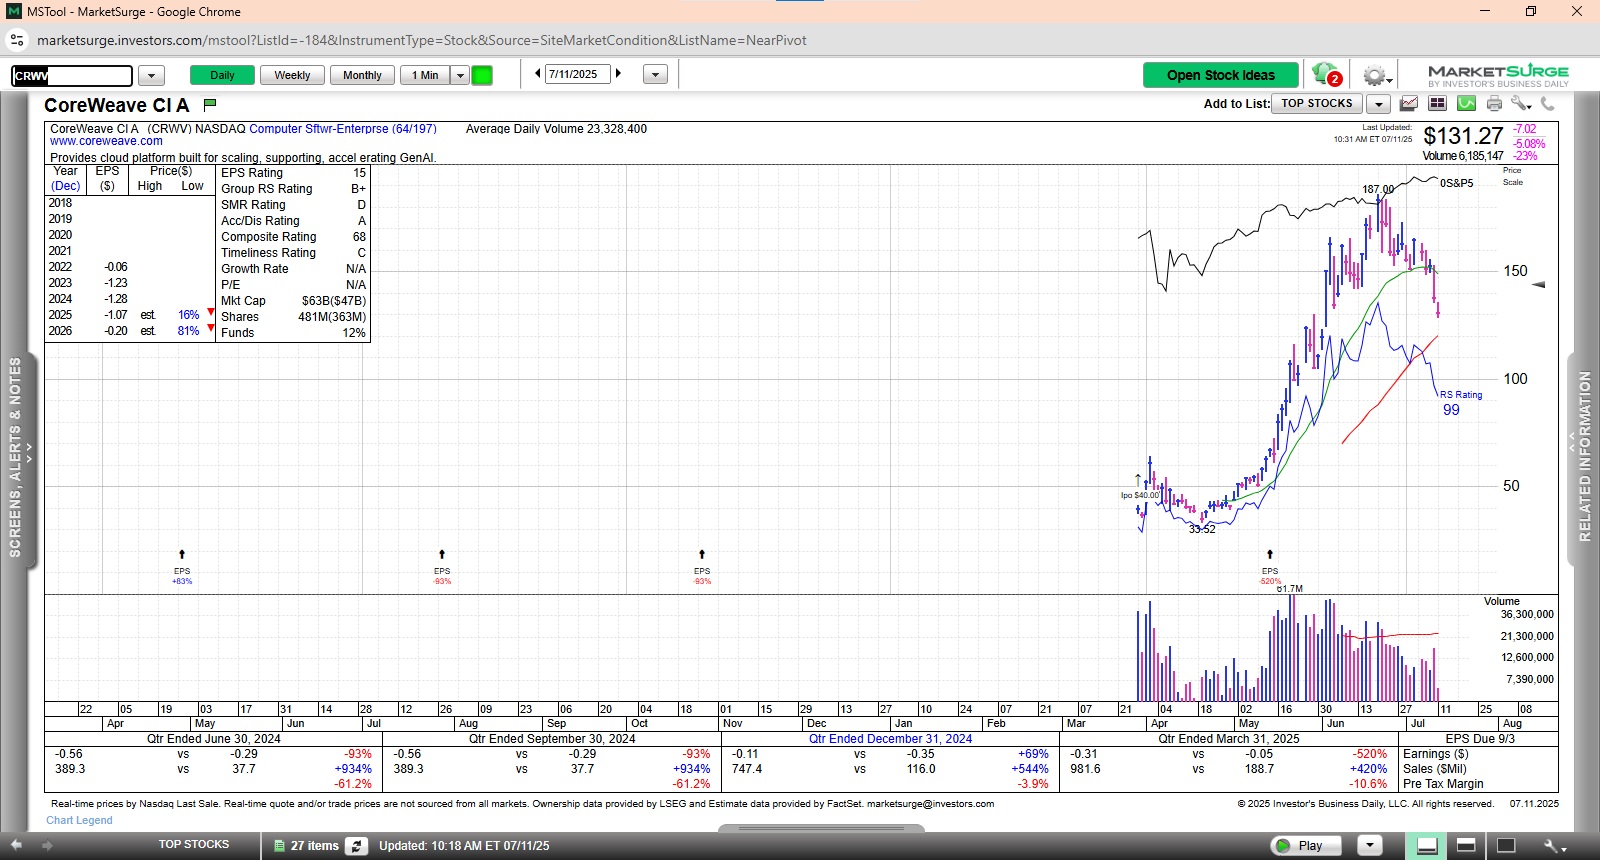1600x860 pixels.
Task: Click the MSTool favicon in the title bar
Action: click(x=14, y=12)
